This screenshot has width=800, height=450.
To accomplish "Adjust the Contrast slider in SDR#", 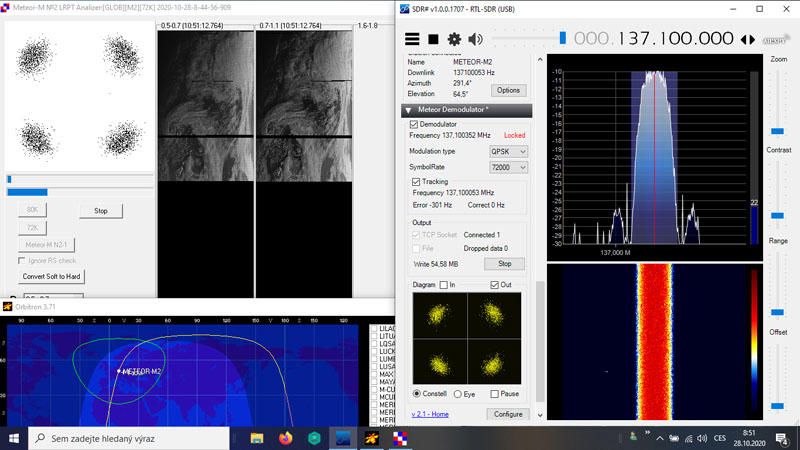I will (x=777, y=215).
